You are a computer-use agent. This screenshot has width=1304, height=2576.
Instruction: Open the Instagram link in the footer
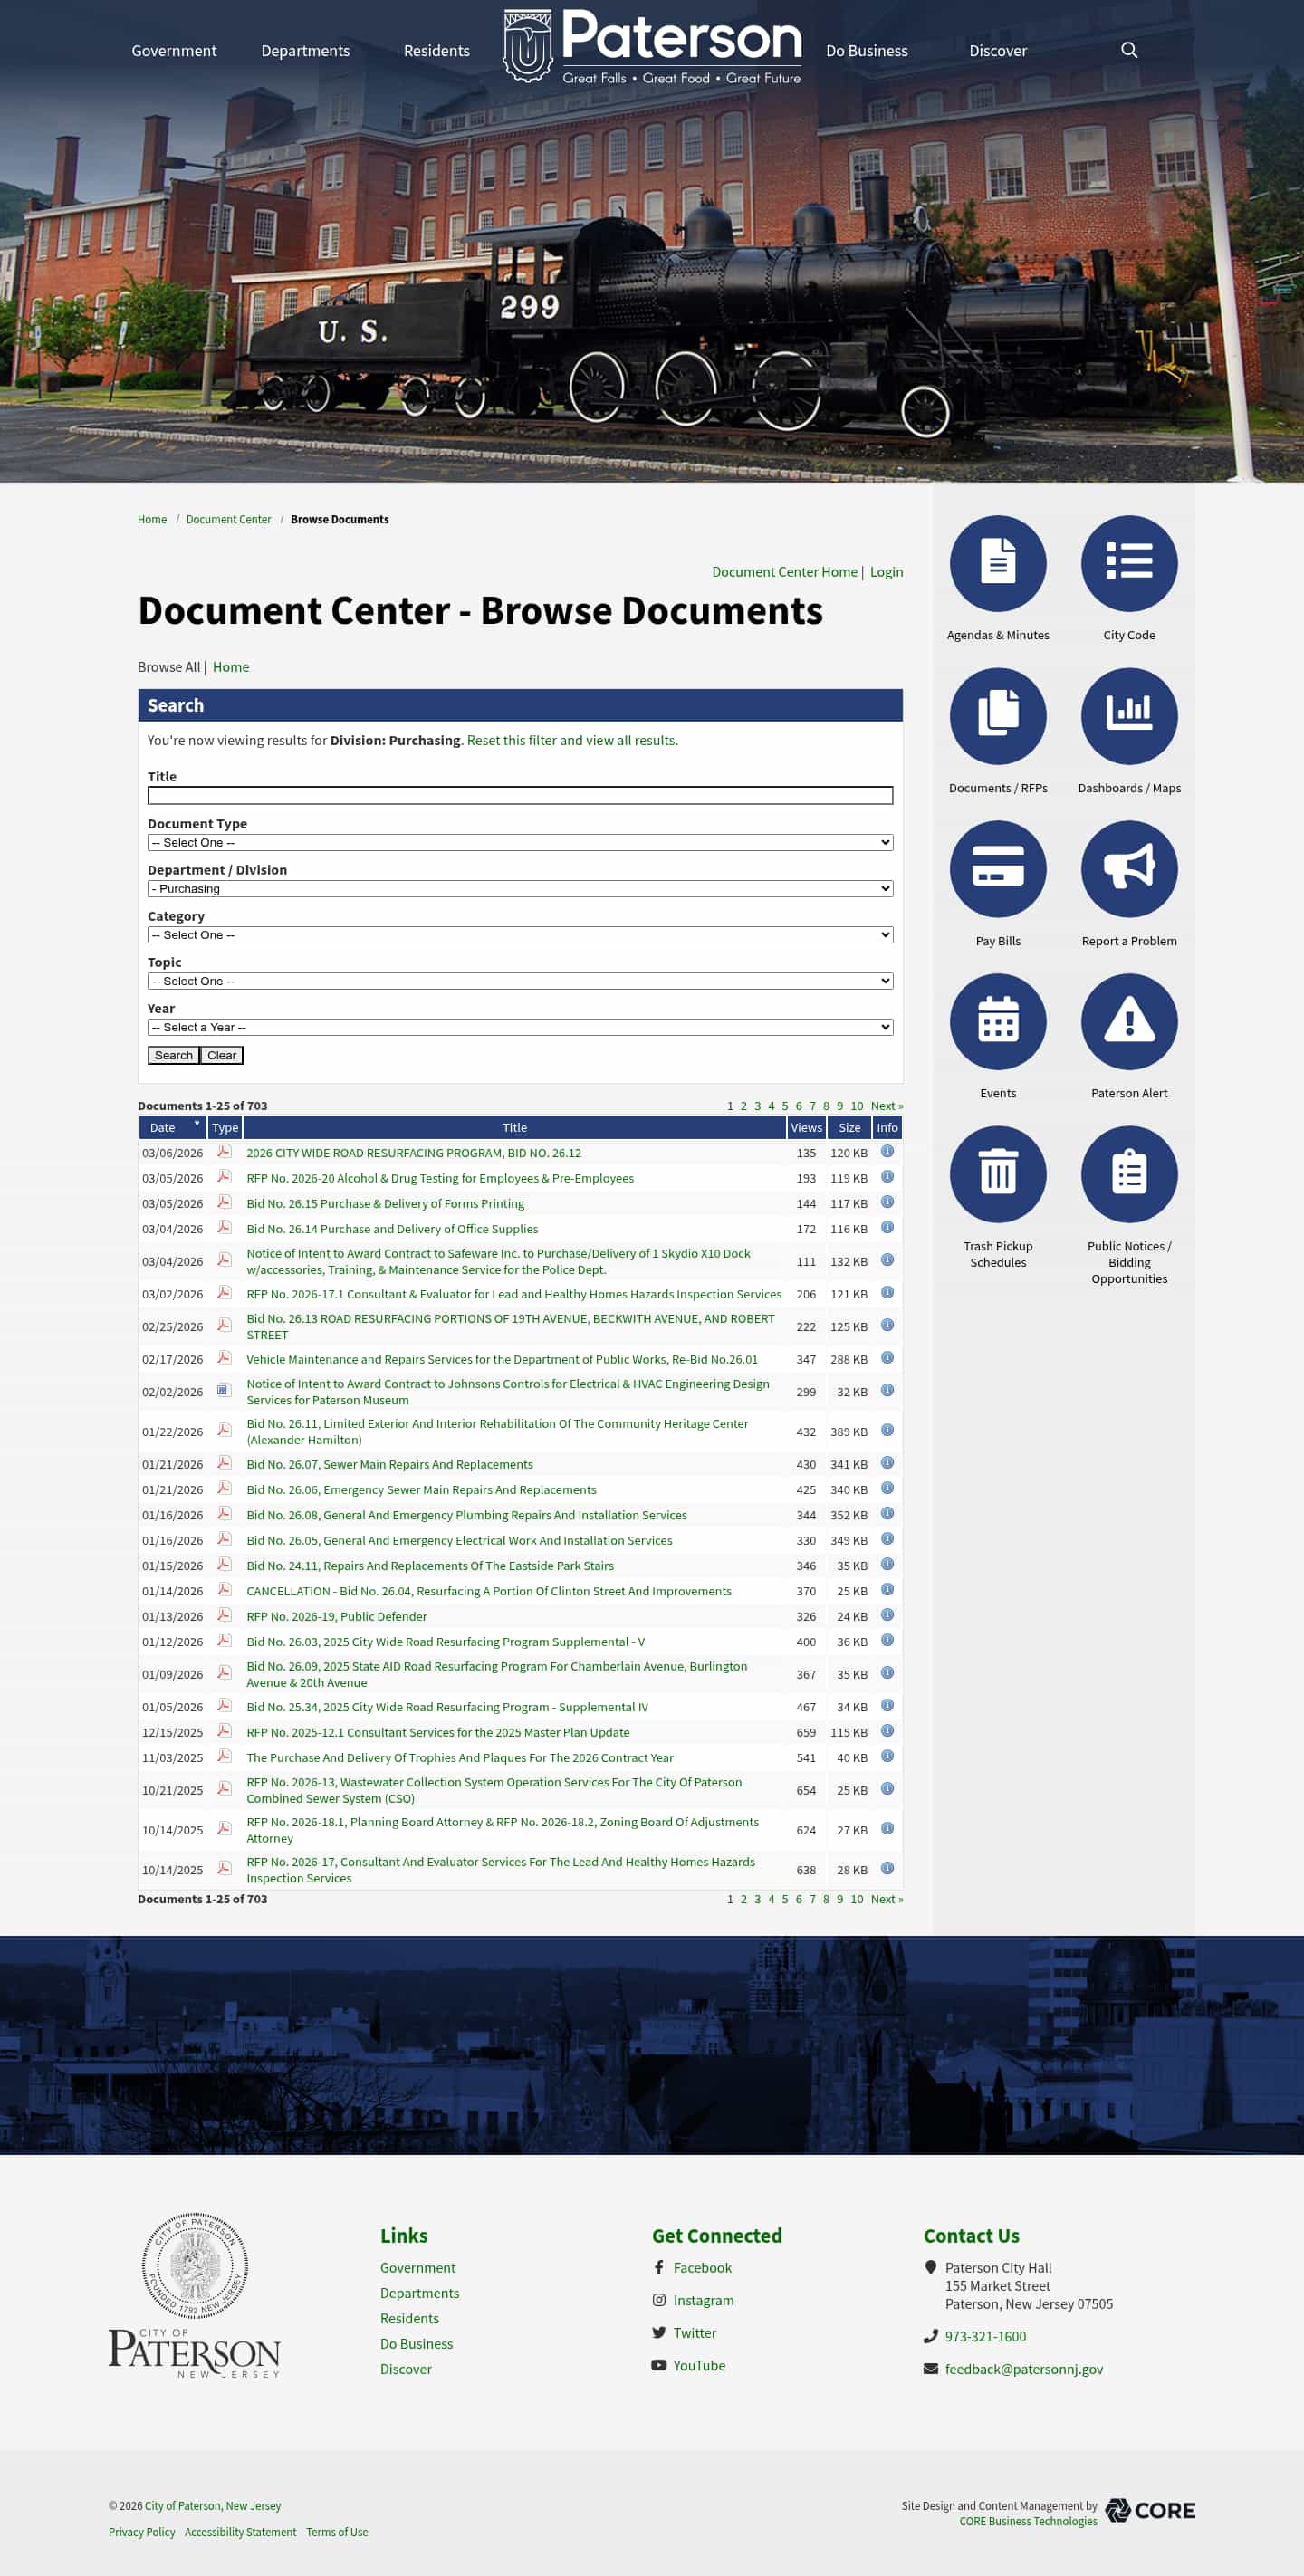point(703,2300)
